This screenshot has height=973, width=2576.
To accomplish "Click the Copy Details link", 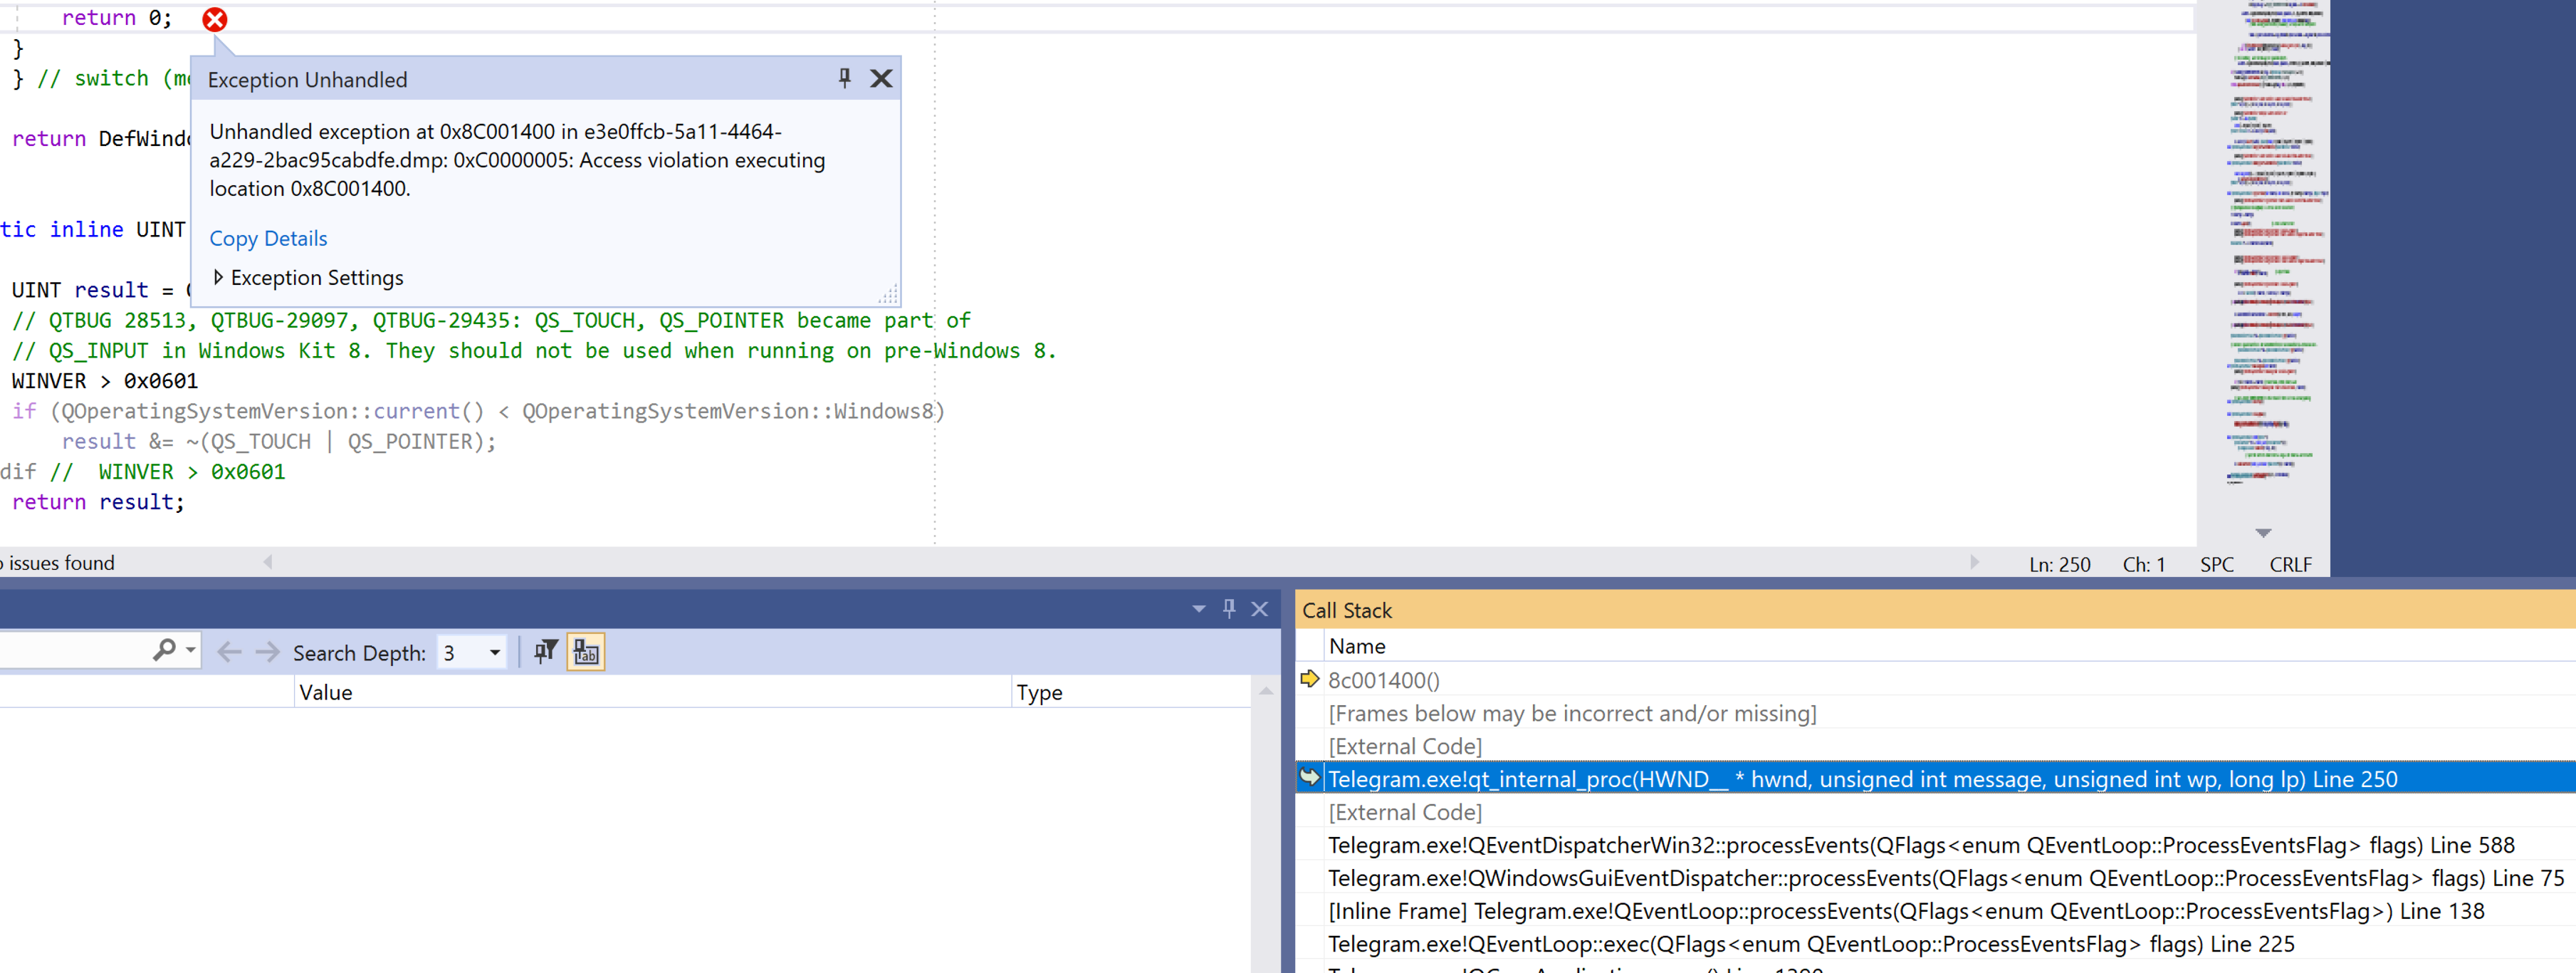I will 268,238.
